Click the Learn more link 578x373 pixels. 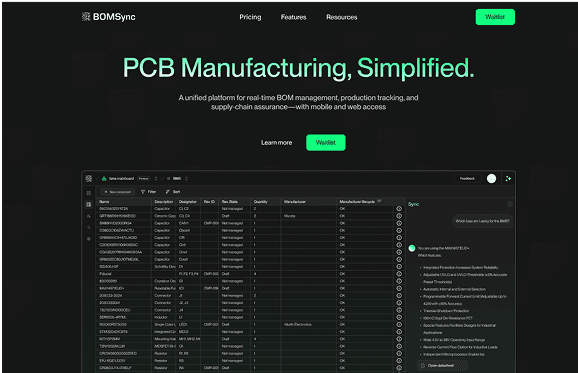[276, 143]
